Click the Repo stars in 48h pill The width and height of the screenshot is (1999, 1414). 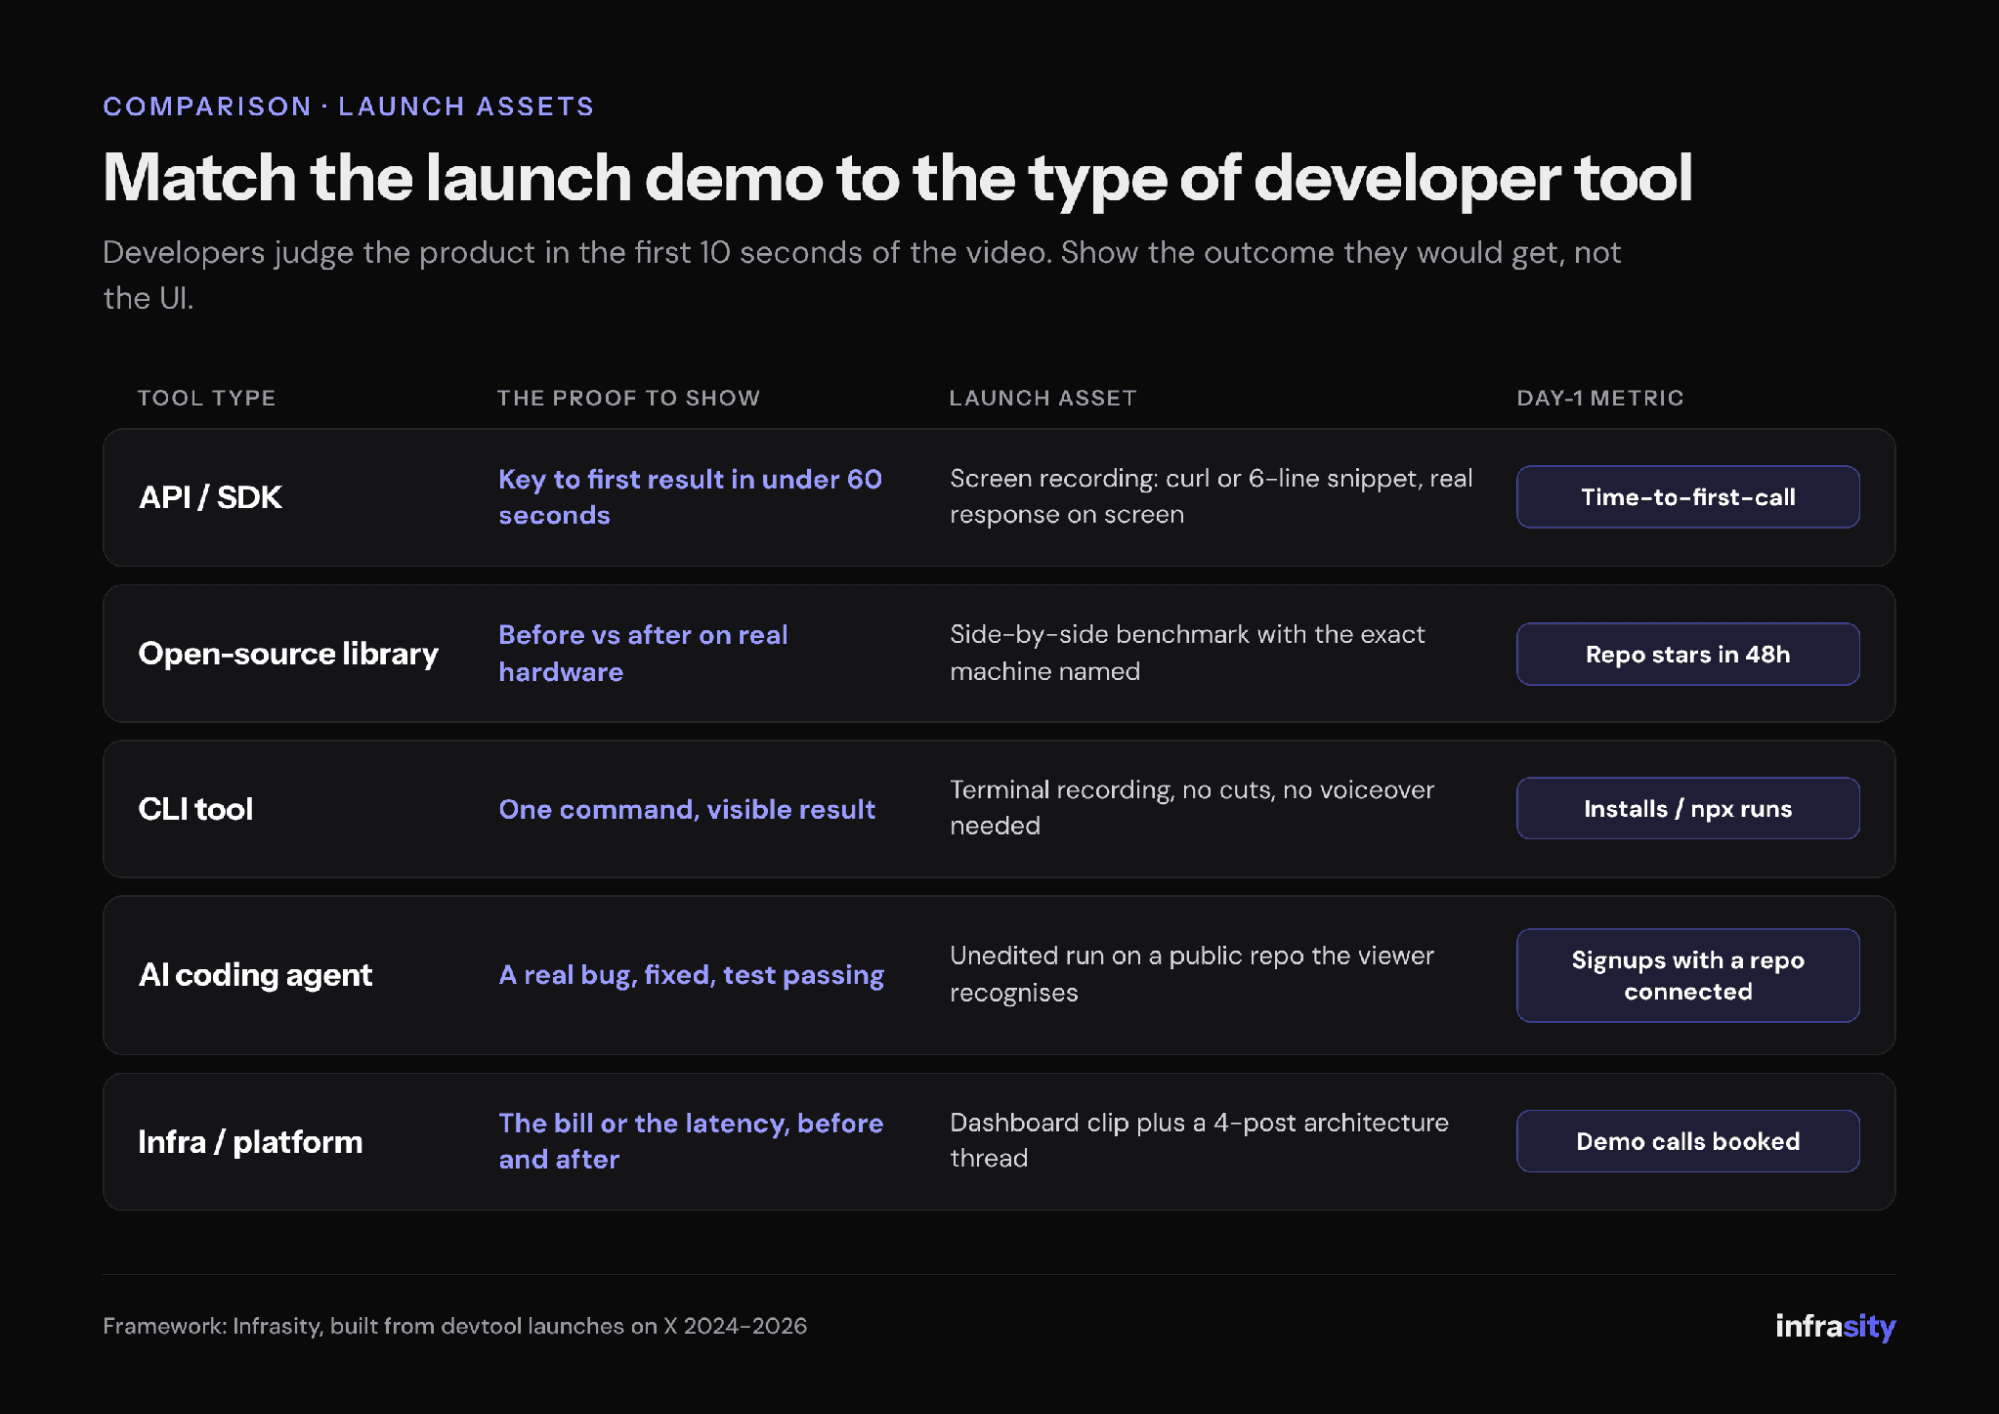(x=1687, y=654)
